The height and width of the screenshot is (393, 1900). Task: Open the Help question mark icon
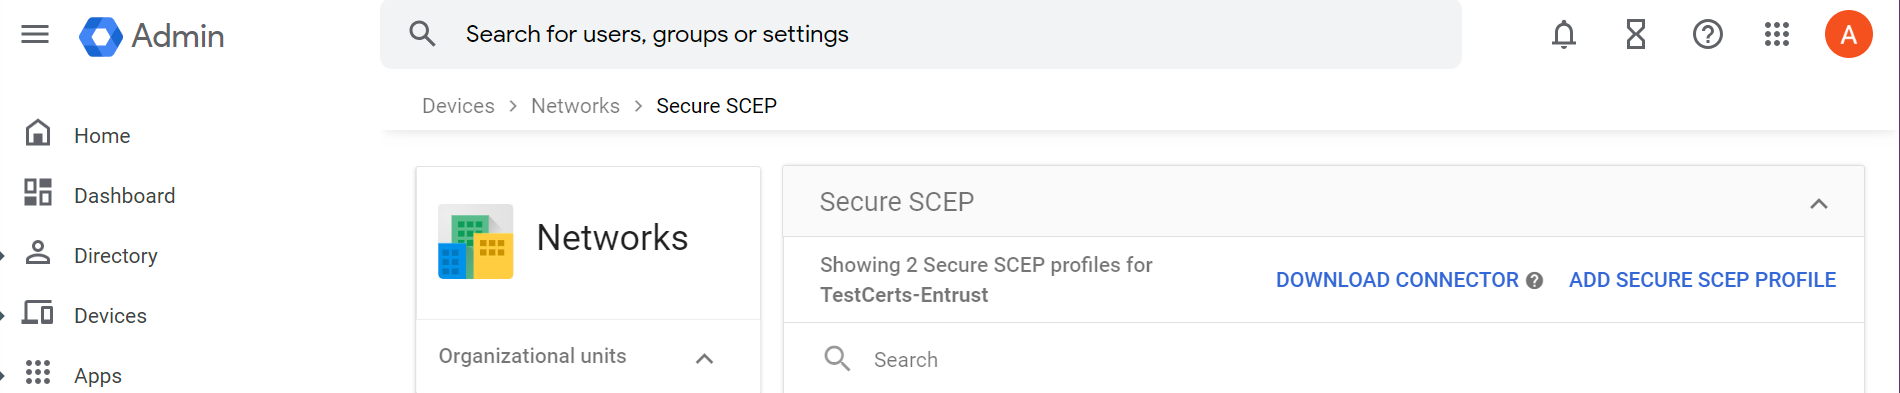click(1708, 35)
